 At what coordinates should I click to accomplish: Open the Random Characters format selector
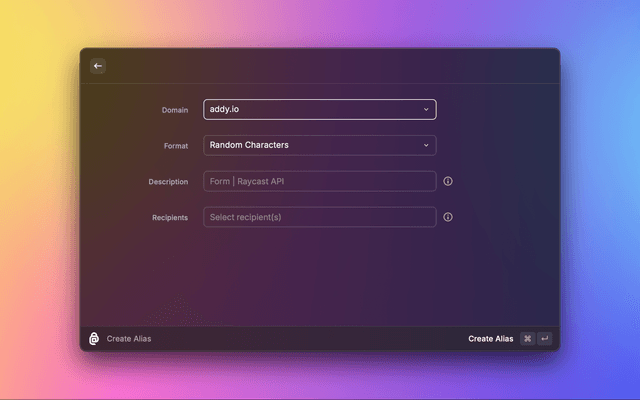[x=310, y=145]
